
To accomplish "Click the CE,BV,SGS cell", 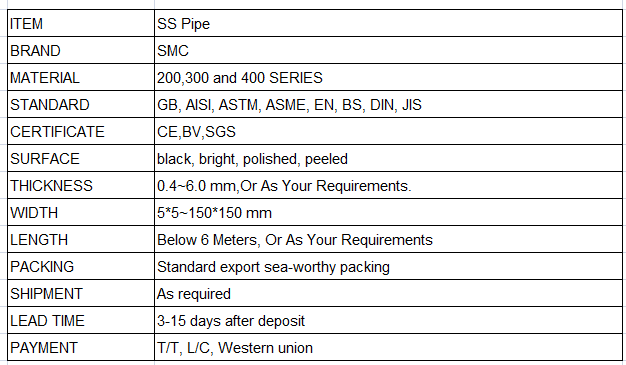I will pyautogui.click(x=388, y=131).
